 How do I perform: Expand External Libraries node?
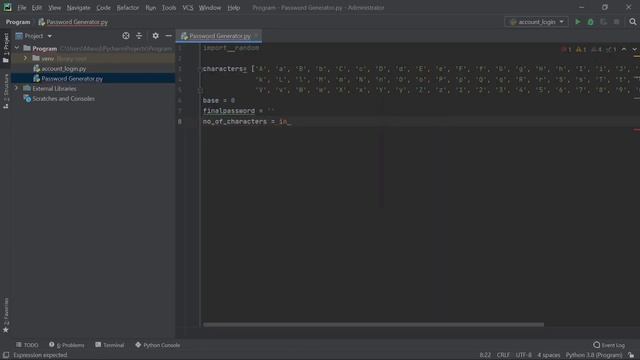click(x=17, y=88)
